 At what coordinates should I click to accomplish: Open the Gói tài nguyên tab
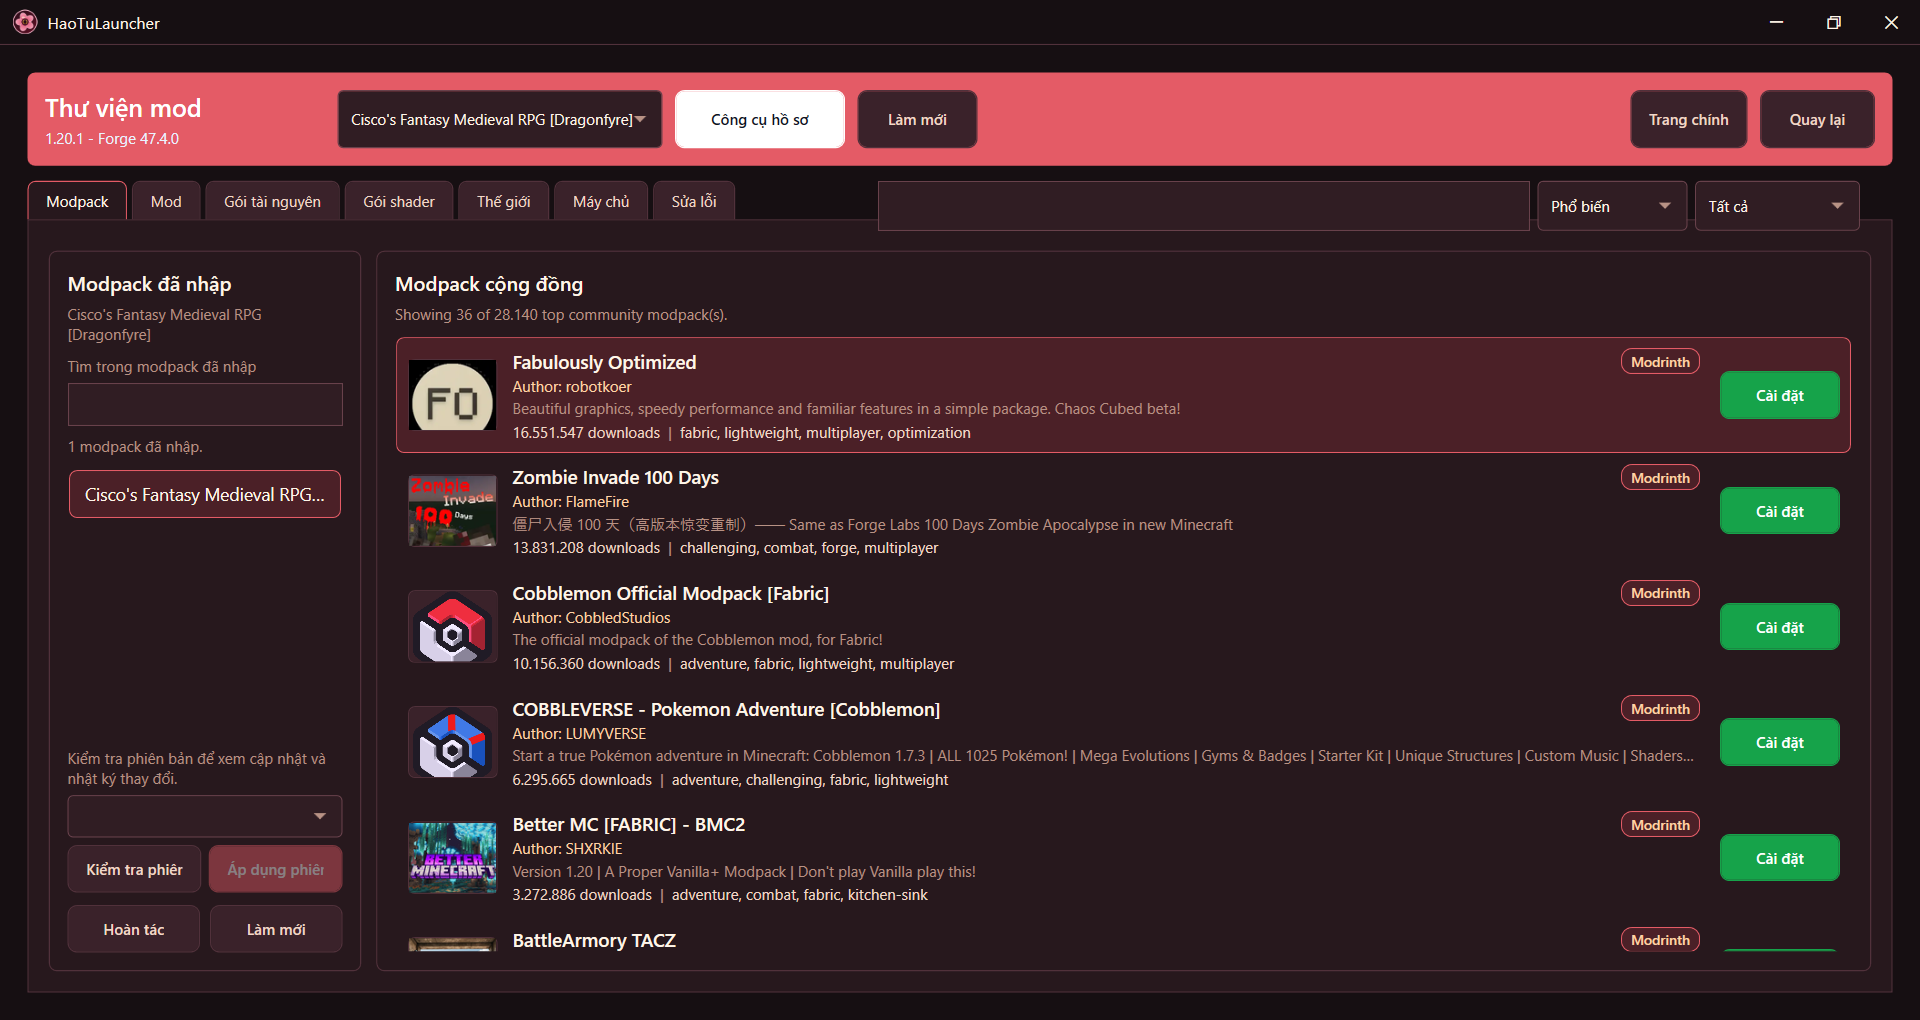[x=272, y=201]
